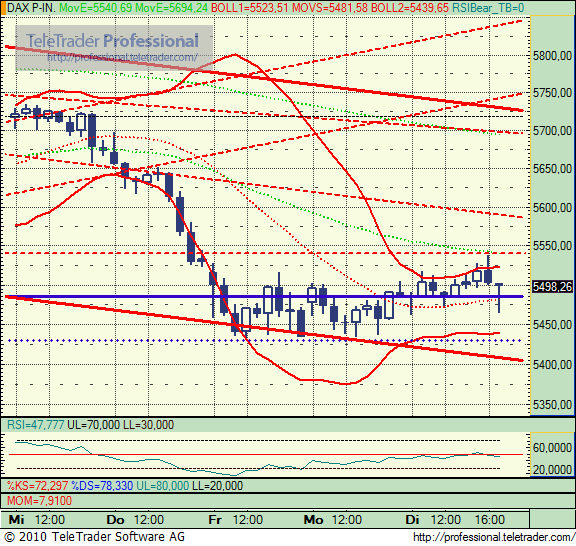The height and width of the screenshot is (546, 576).
Task: Click the 60,0000 RSI axis label
Action: (552, 448)
